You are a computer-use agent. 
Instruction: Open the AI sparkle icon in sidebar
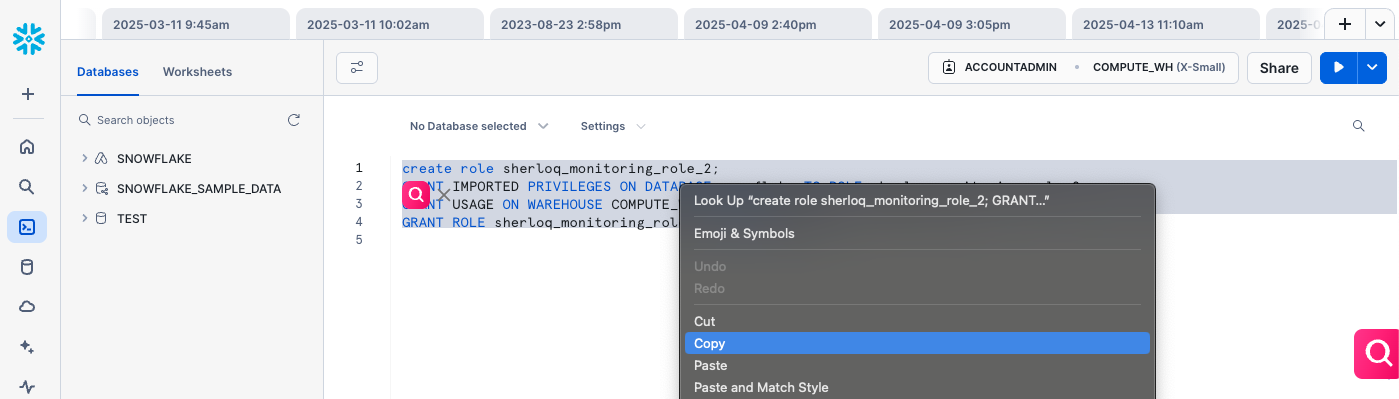[27, 347]
